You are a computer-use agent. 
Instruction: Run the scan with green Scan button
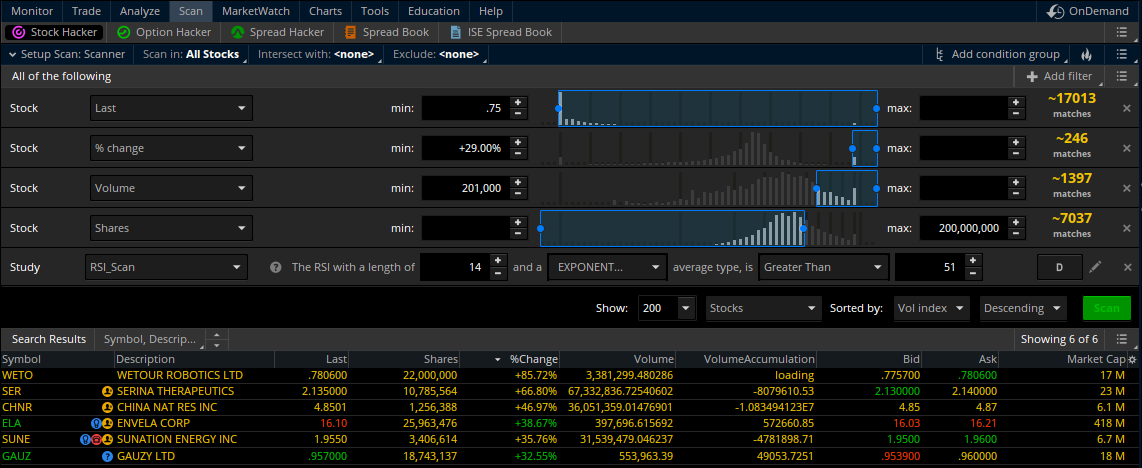click(x=1106, y=308)
